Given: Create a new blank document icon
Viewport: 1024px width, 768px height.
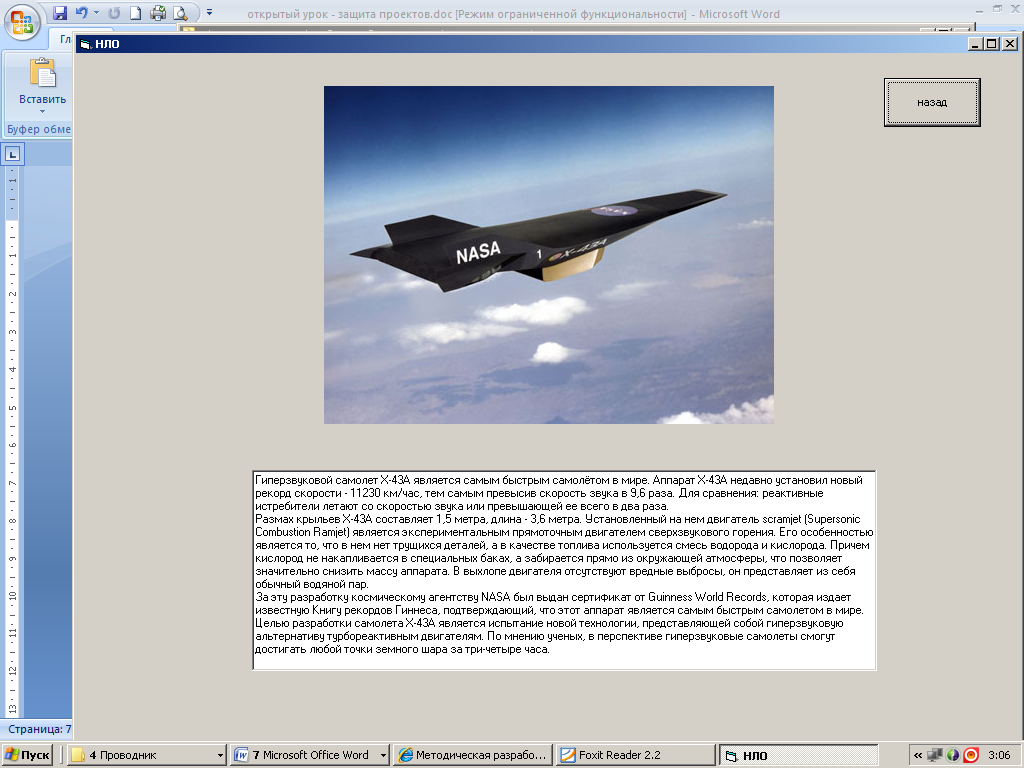Looking at the screenshot, I should (x=135, y=12).
